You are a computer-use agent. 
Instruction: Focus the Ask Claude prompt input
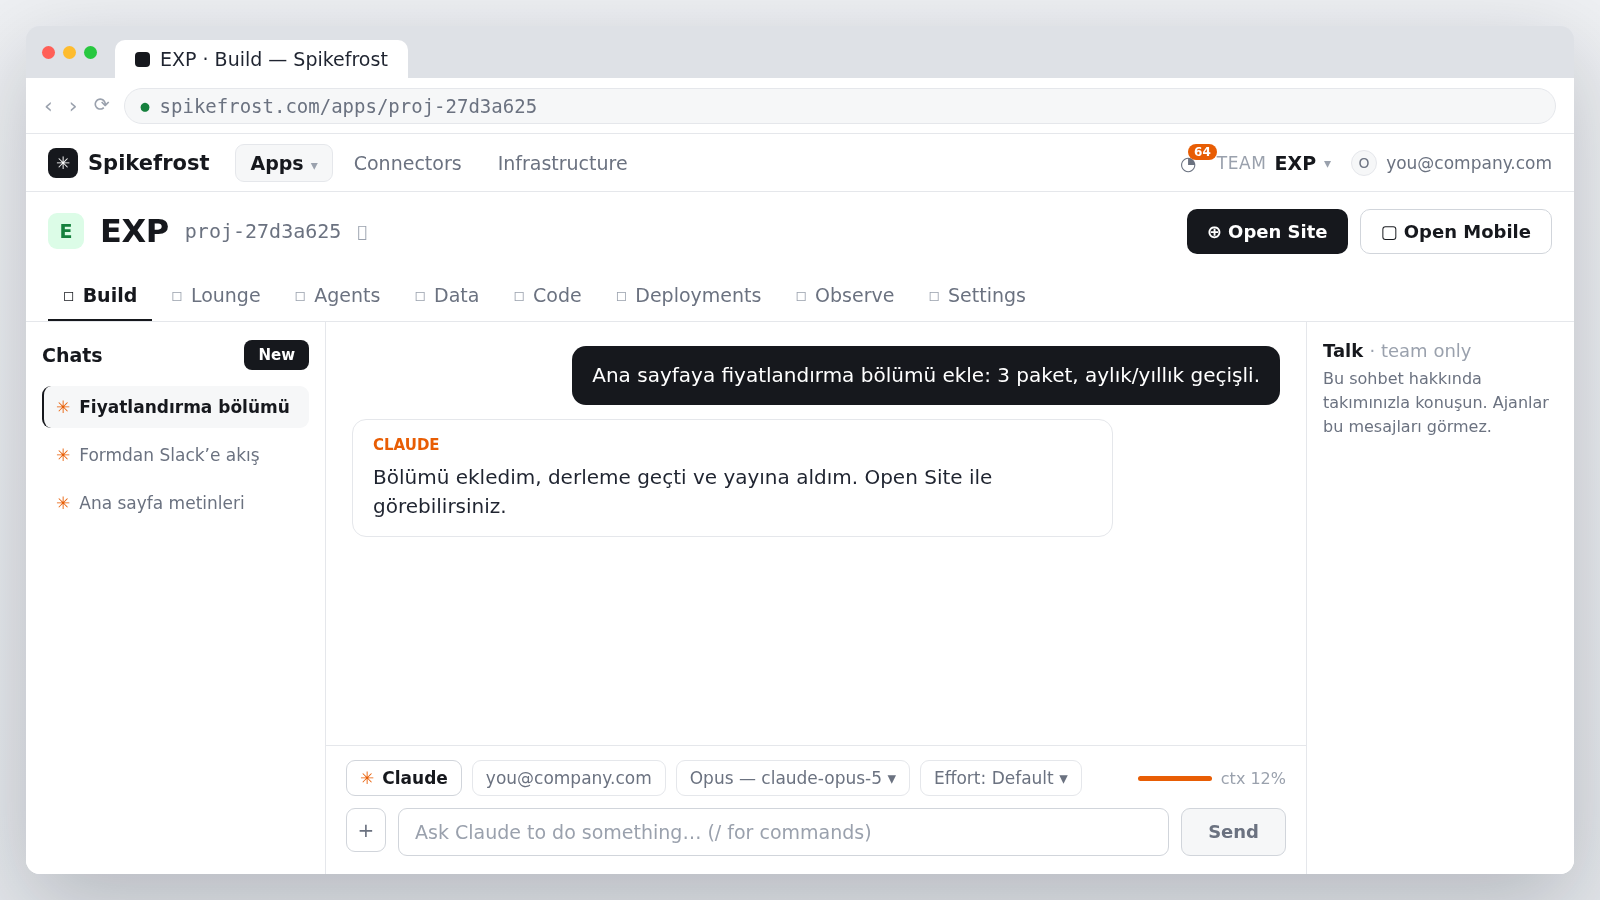[x=783, y=832]
